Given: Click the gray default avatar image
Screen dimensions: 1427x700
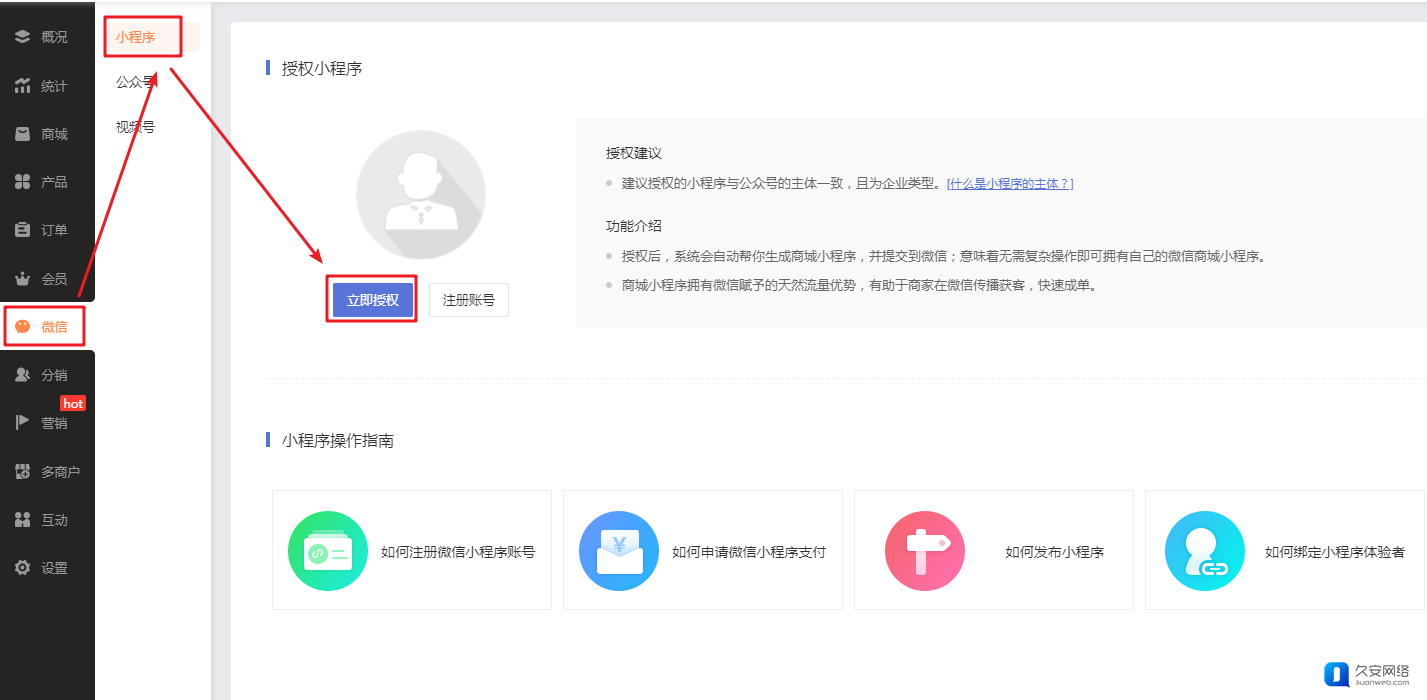Looking at the screenshot, I should click(x=420, y=195).
